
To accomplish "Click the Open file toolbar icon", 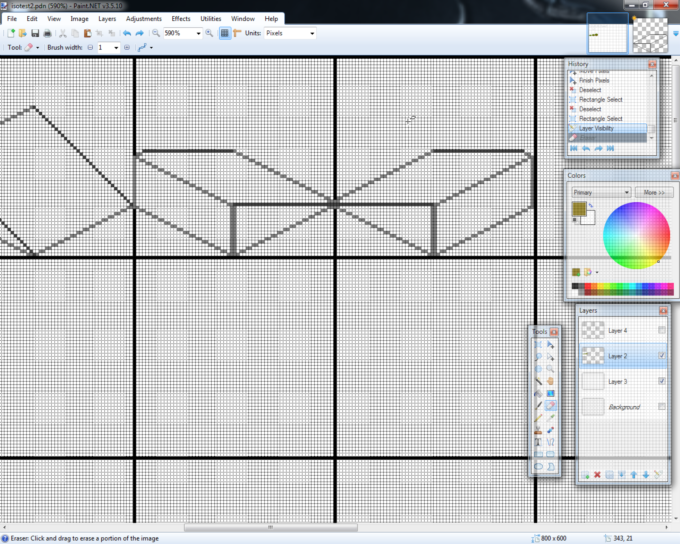I will (x=23, y=33).
